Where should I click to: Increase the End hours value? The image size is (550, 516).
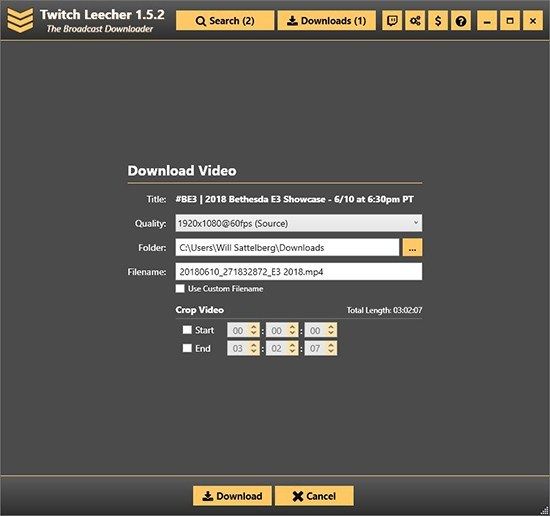254,345
